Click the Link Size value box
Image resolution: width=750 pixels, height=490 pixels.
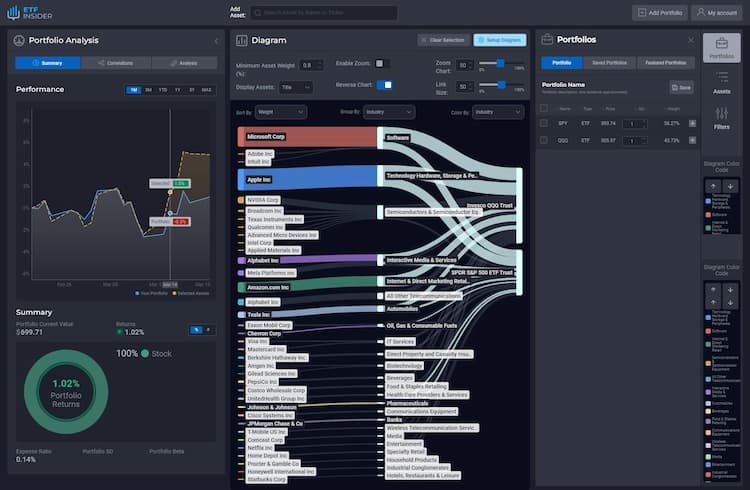pyautogui.click(x=464, y=87)
